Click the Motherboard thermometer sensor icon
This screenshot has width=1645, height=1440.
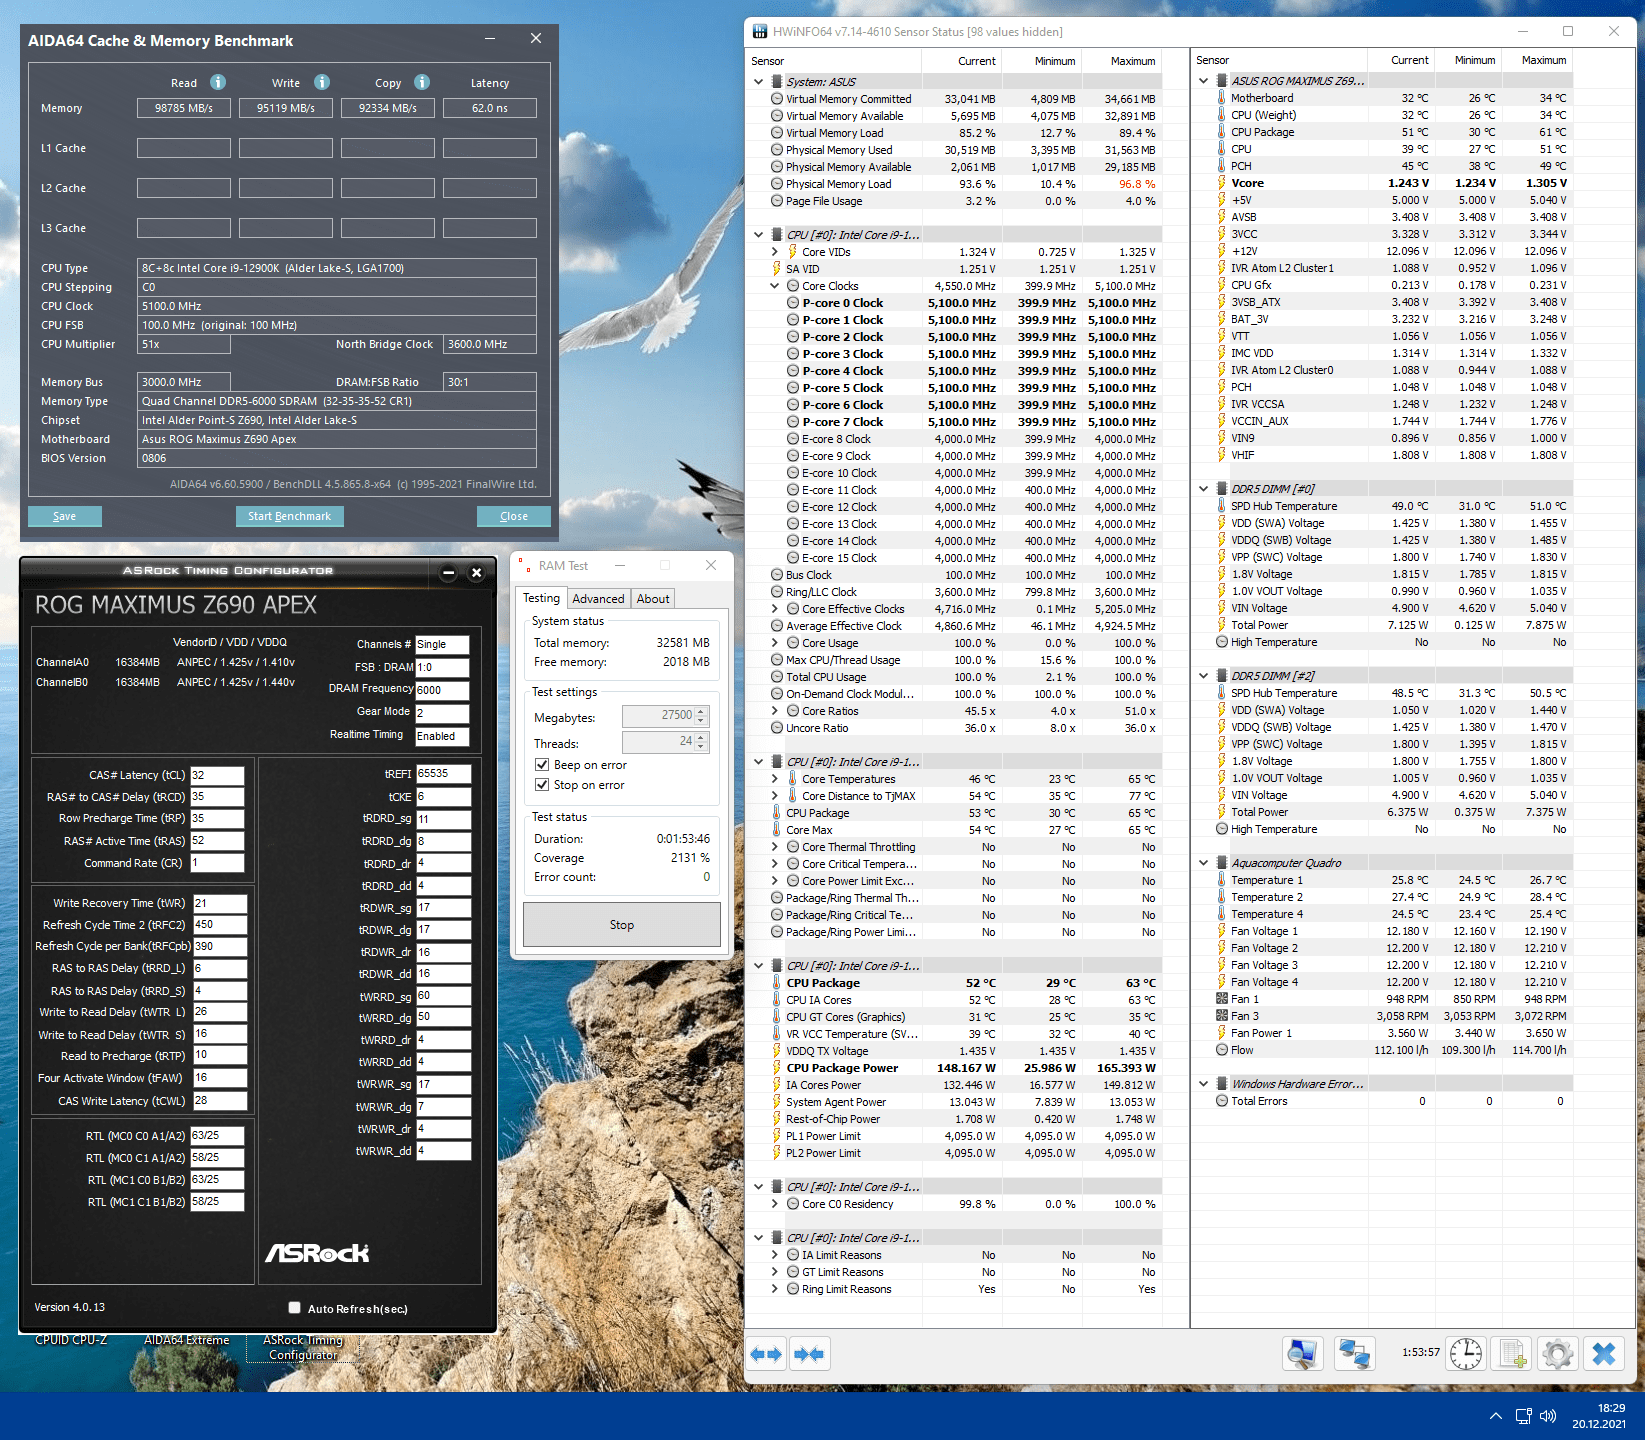tap(1222, 98)
